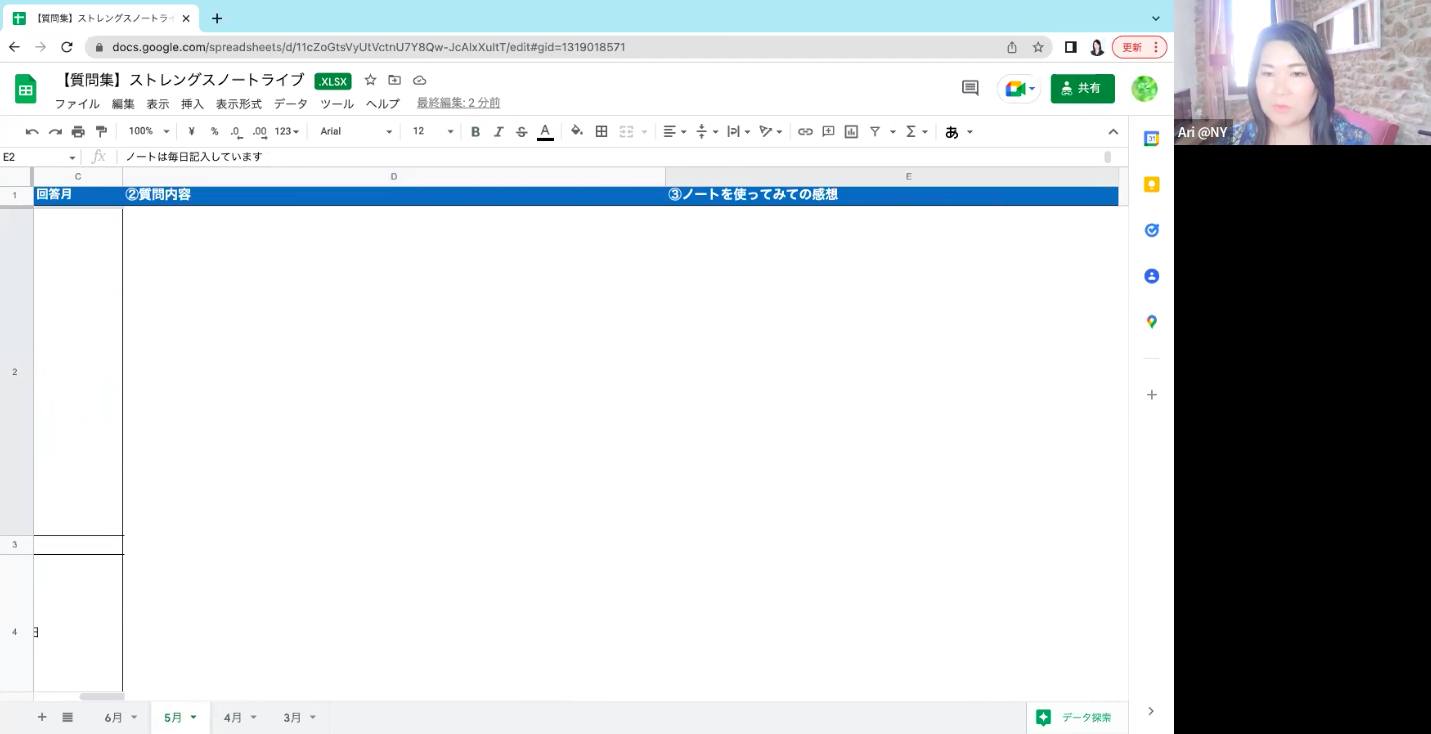1431x734 pixels.
Task: Insert a link
Action: 805,131
